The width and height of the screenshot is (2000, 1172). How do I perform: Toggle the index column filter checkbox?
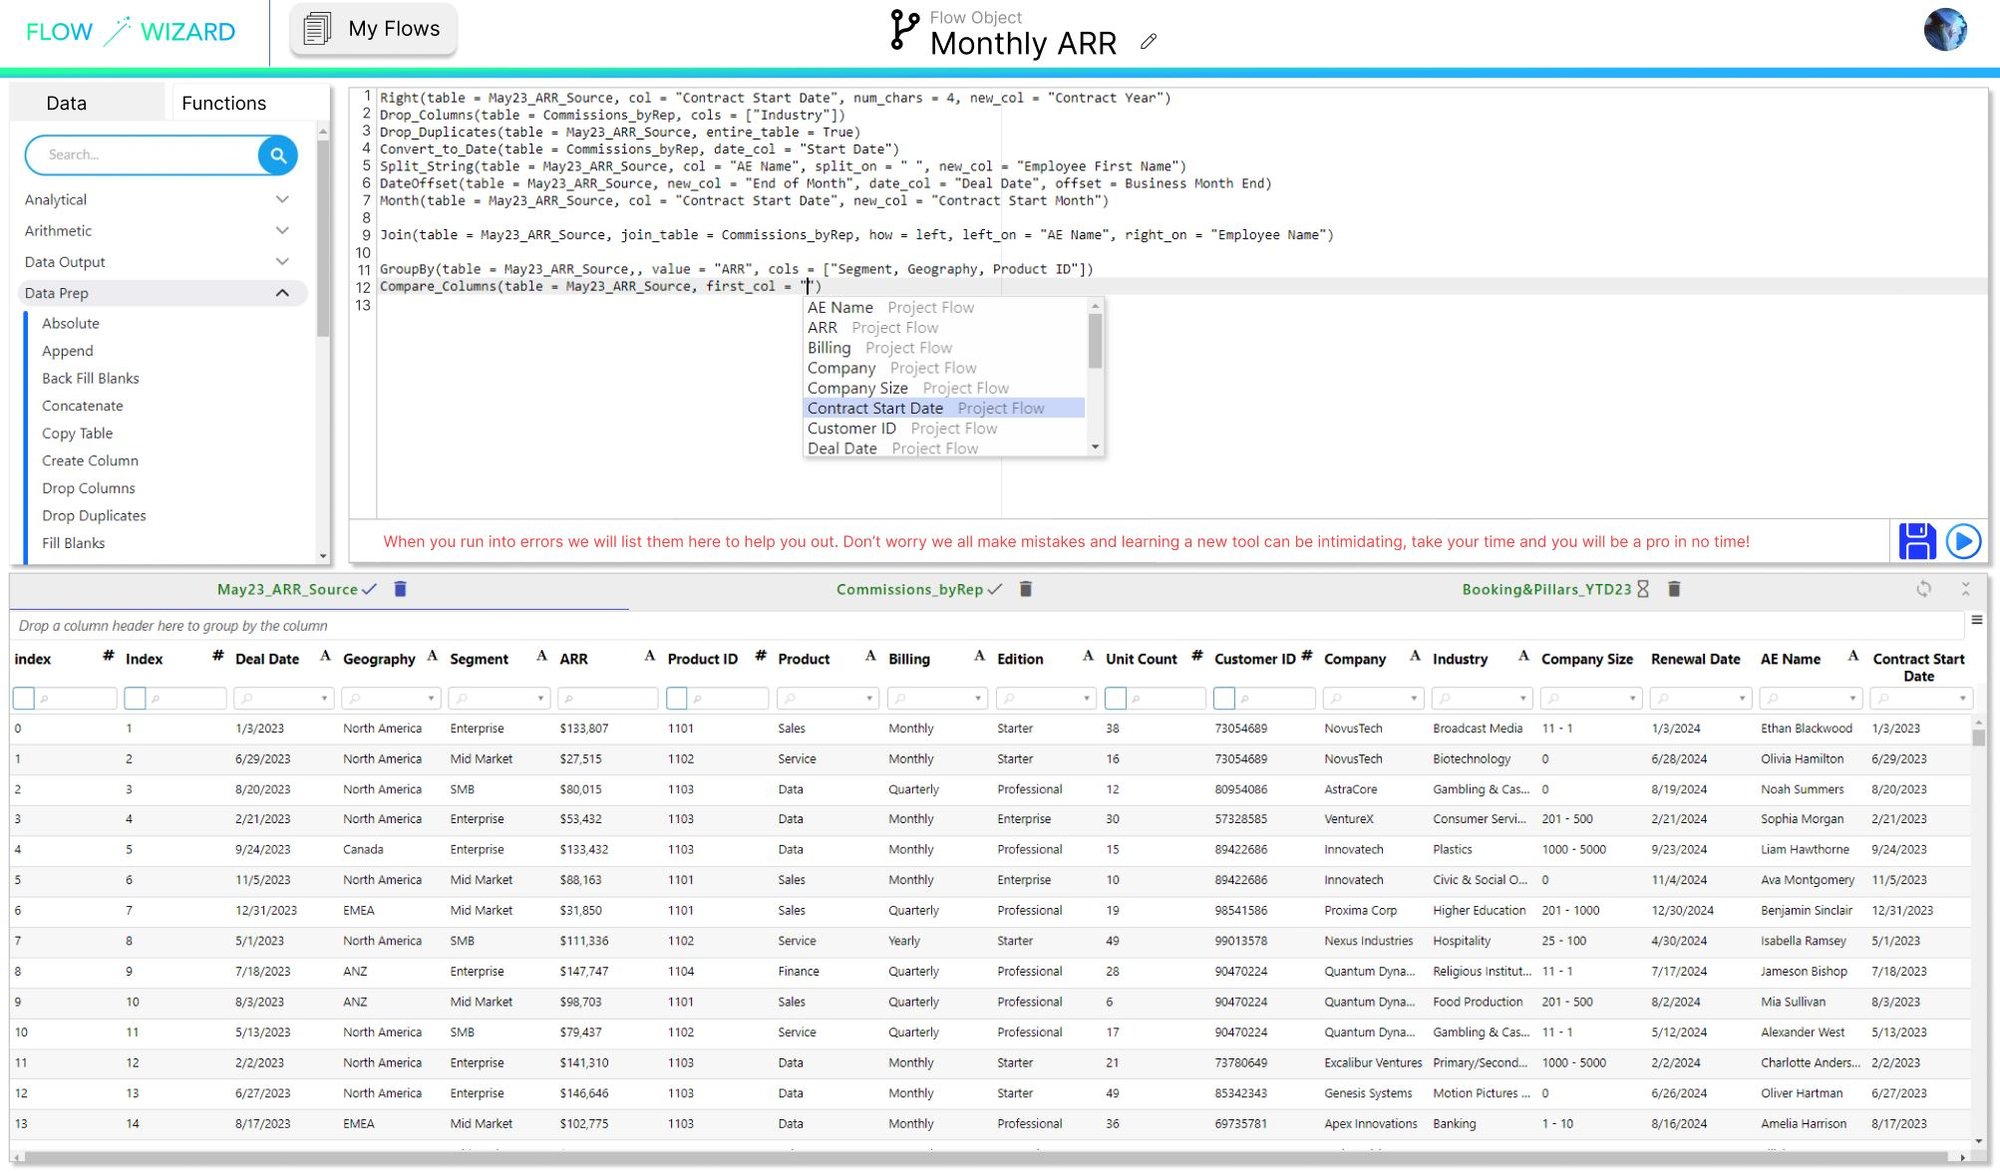coord(24,698)
